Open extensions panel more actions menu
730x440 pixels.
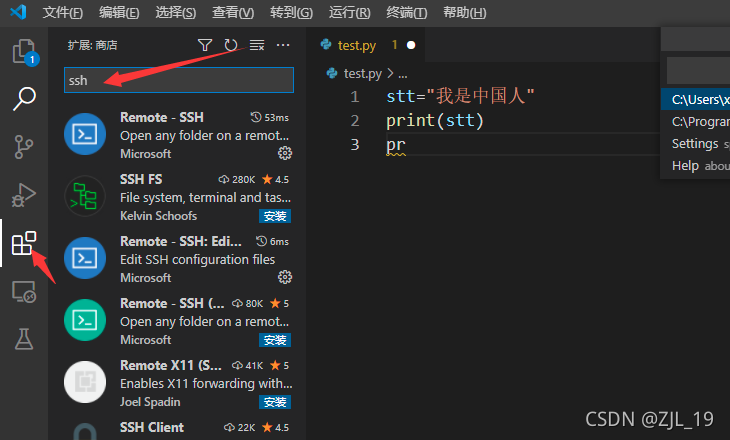283,45
